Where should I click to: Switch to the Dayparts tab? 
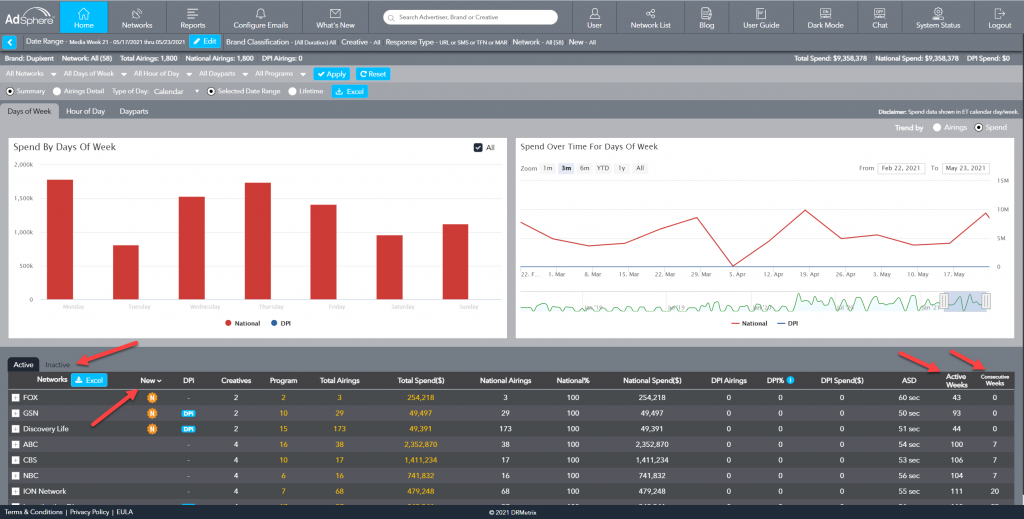[x=134, y=111]
